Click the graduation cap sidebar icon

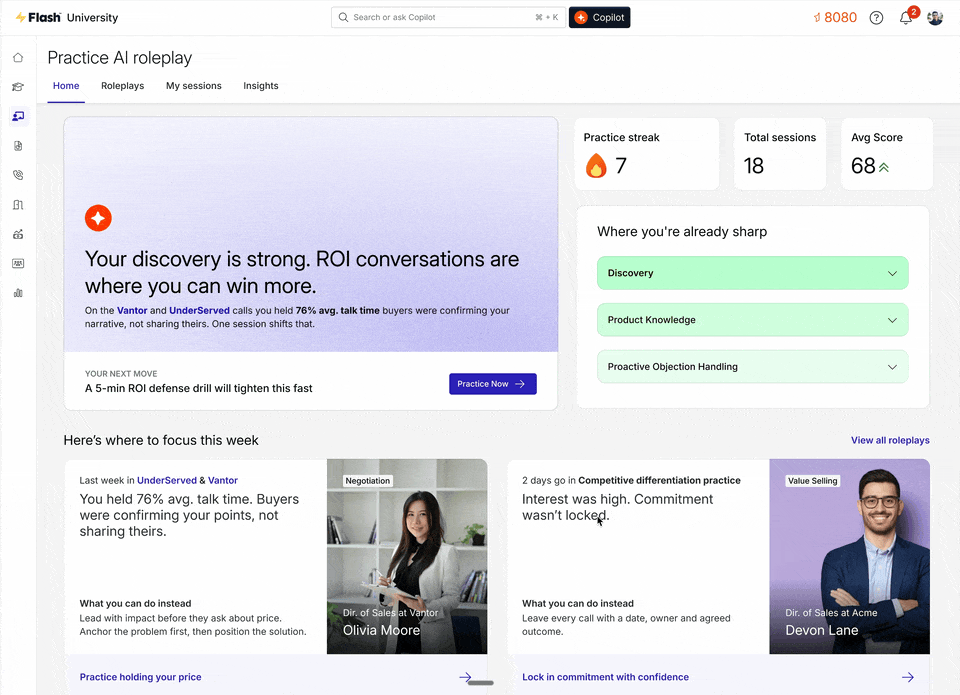click(x=18, y=87)
